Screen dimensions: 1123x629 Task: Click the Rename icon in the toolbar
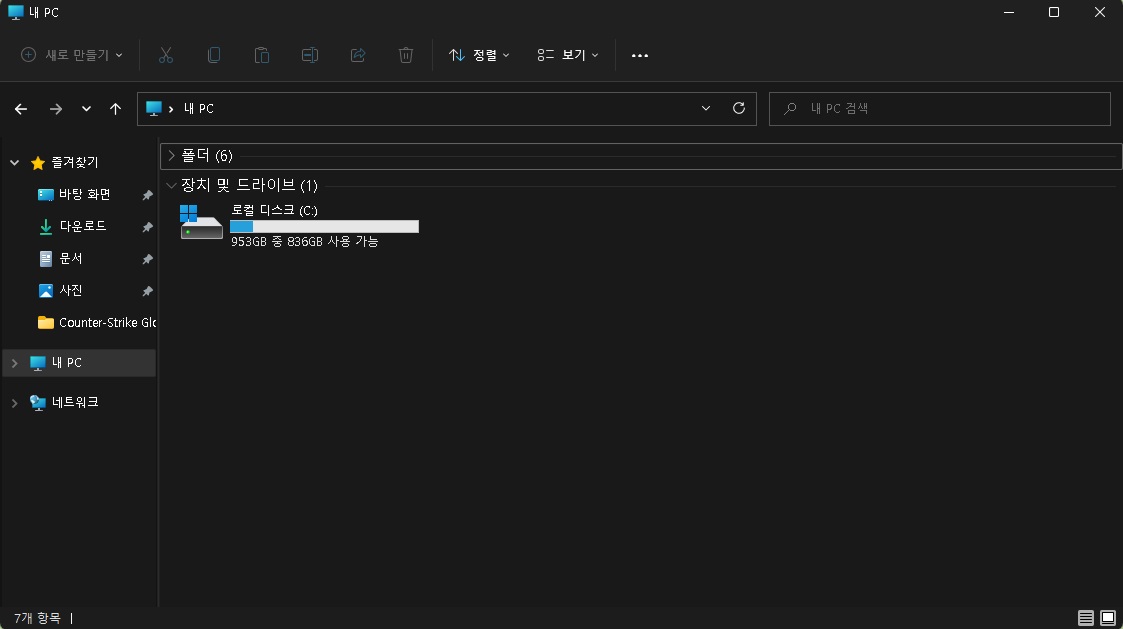point(309,55)
